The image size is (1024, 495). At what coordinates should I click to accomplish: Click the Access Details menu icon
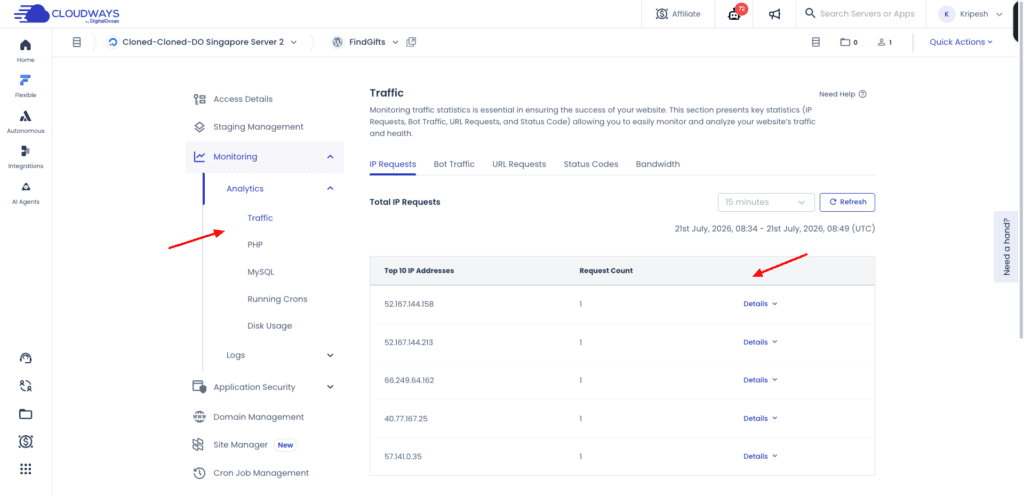(x=200, y=99)
